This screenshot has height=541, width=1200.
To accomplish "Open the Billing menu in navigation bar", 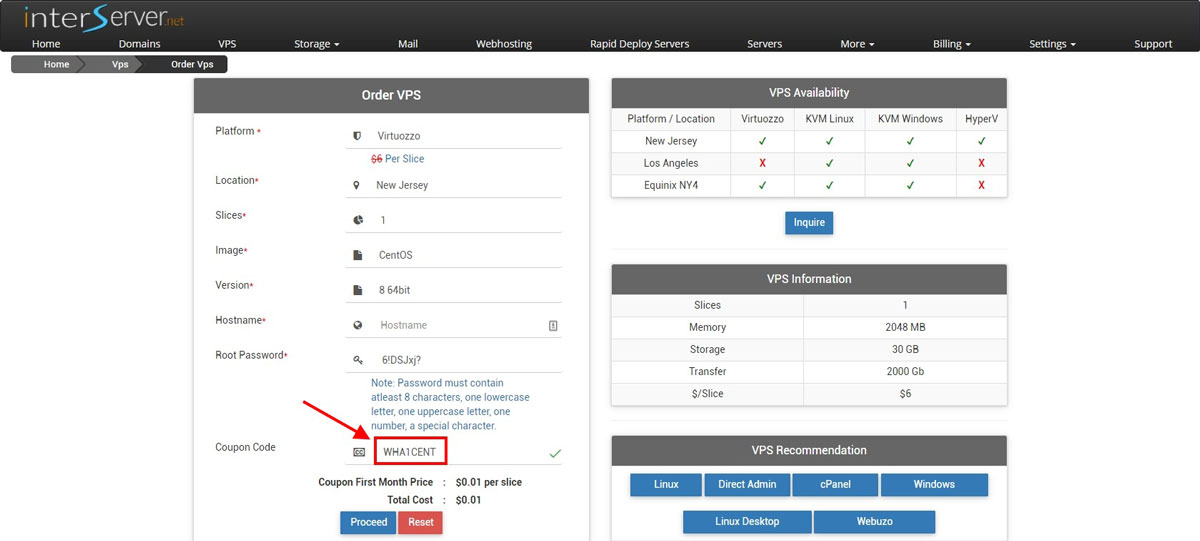I will point(951,44).
